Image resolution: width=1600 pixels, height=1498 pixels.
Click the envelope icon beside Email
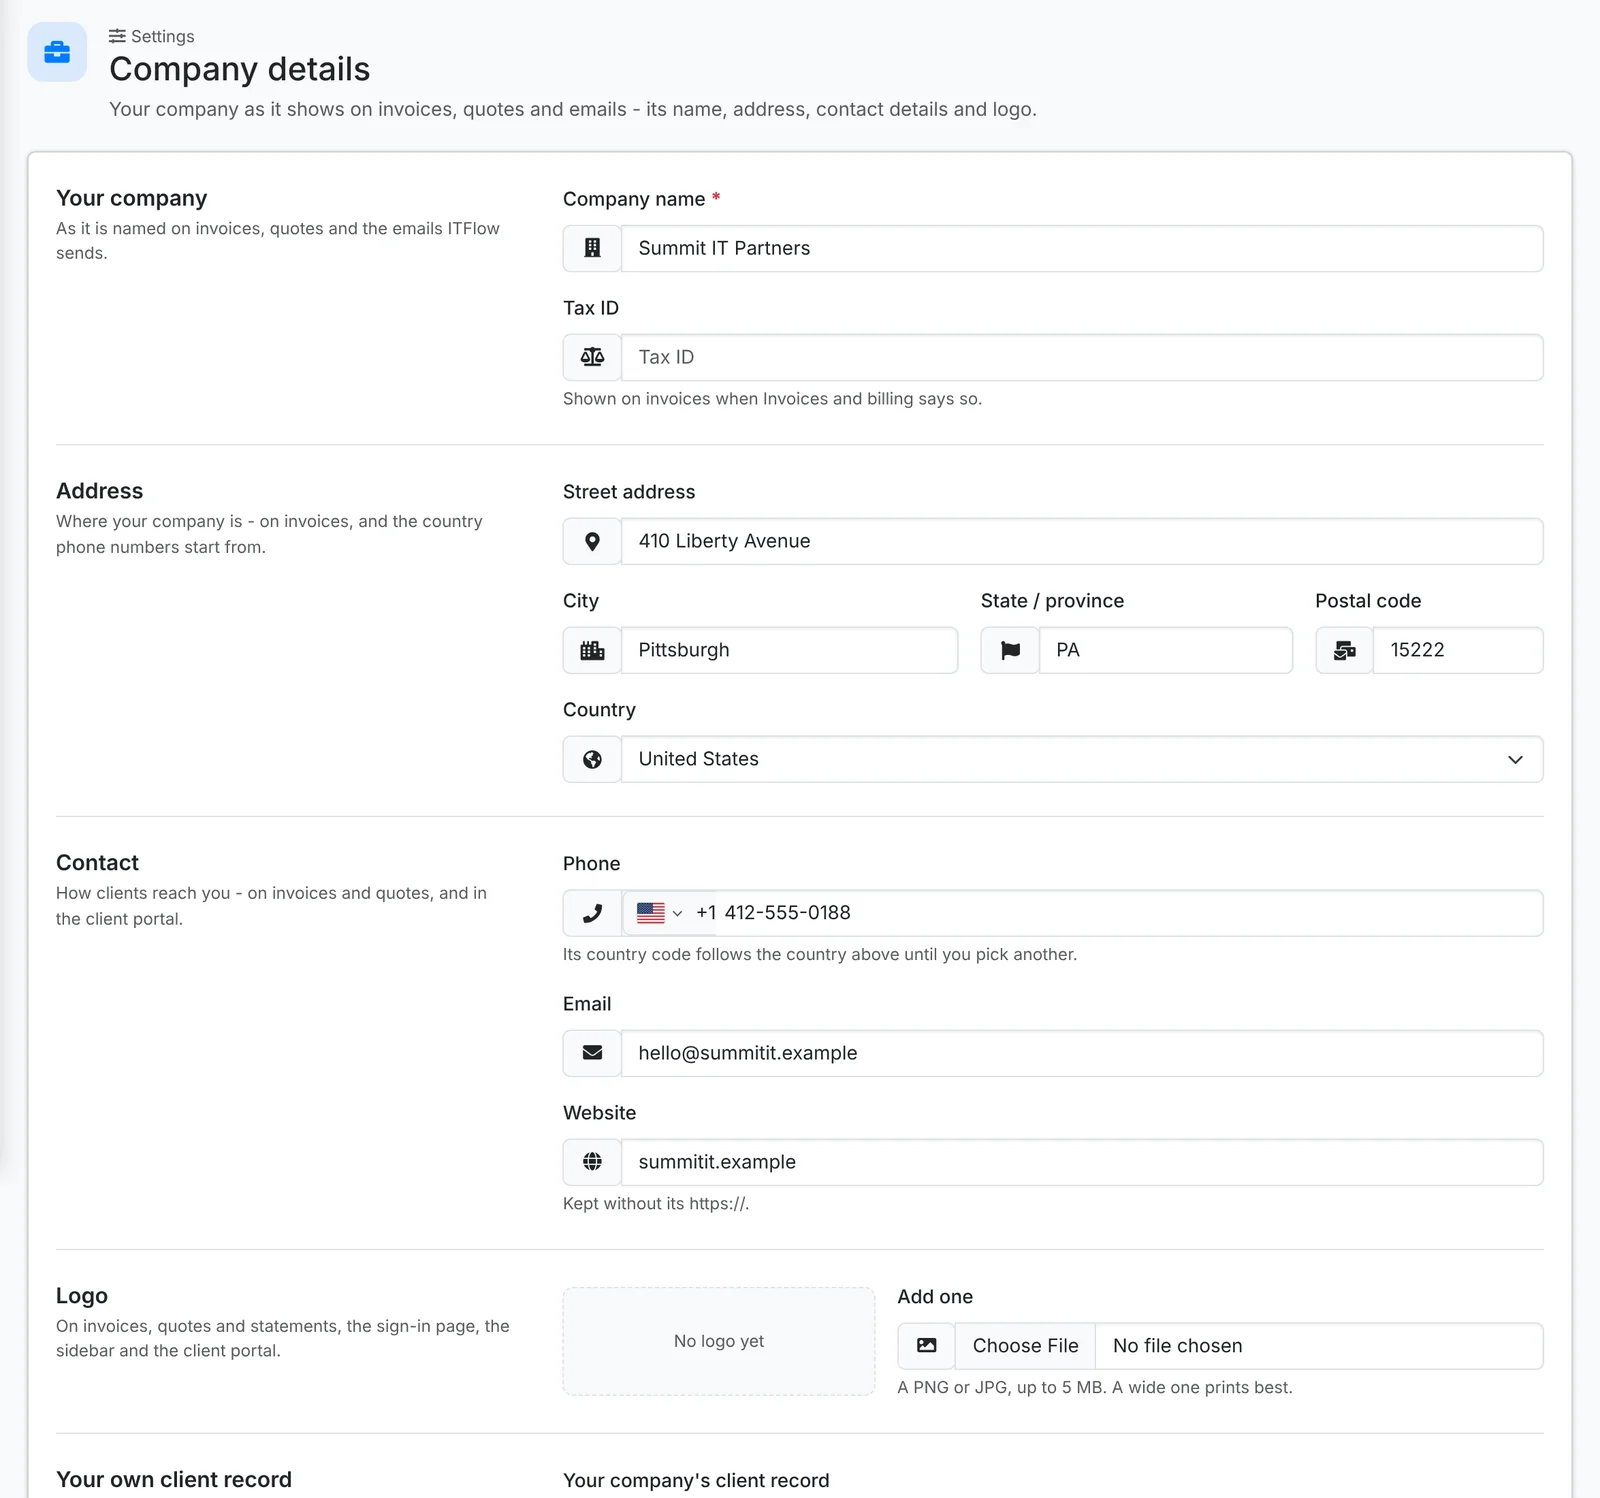(592, 1053)
